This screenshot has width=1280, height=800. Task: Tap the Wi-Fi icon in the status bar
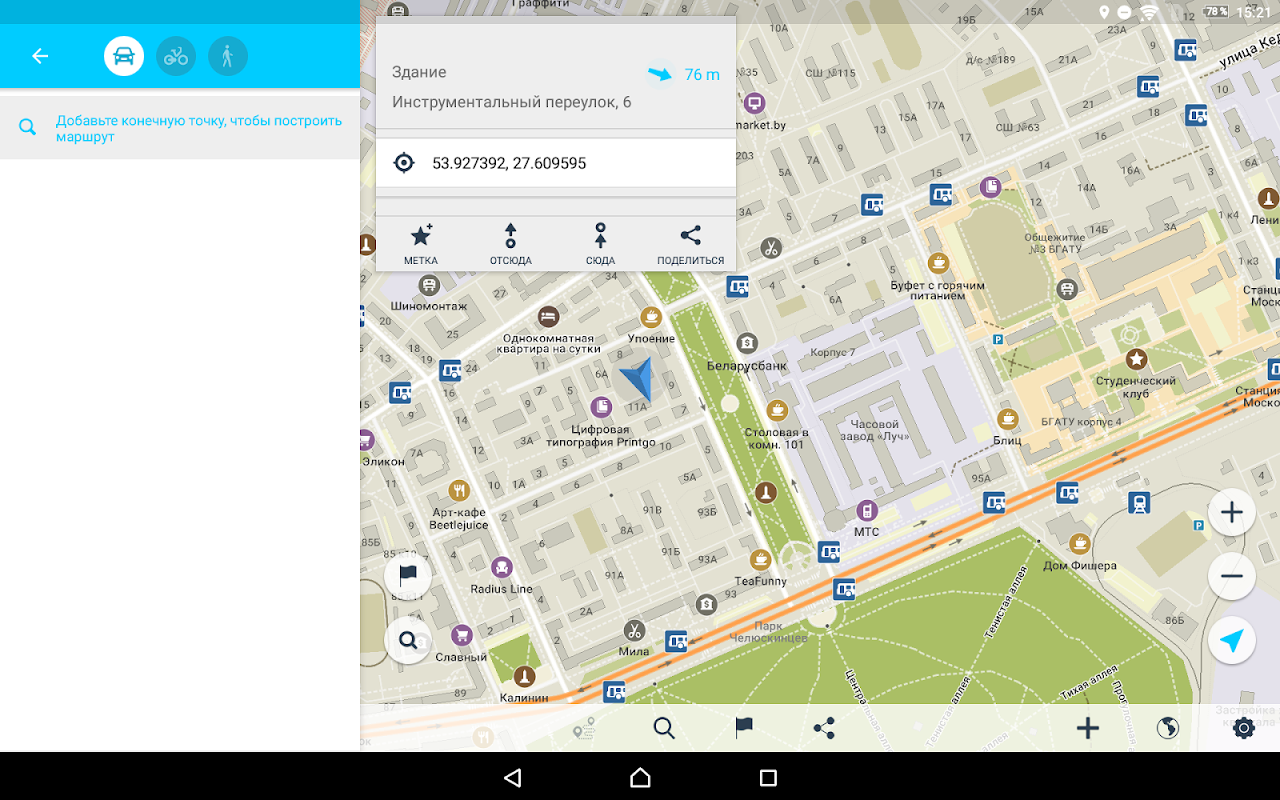[x=1149, y=12]
